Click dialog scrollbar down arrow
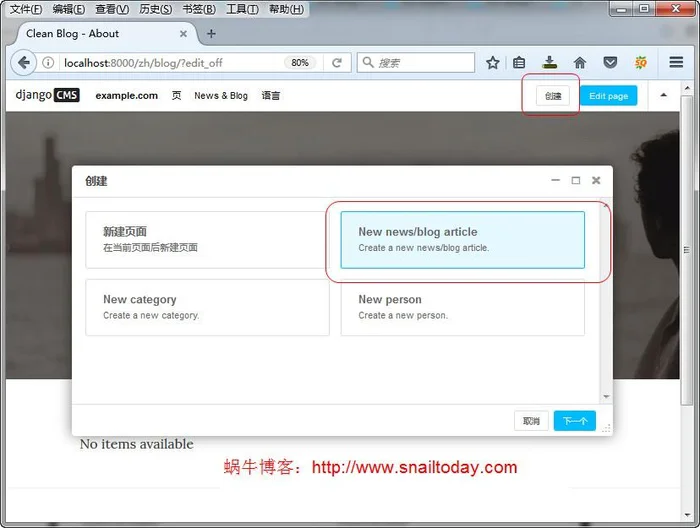 606,396
